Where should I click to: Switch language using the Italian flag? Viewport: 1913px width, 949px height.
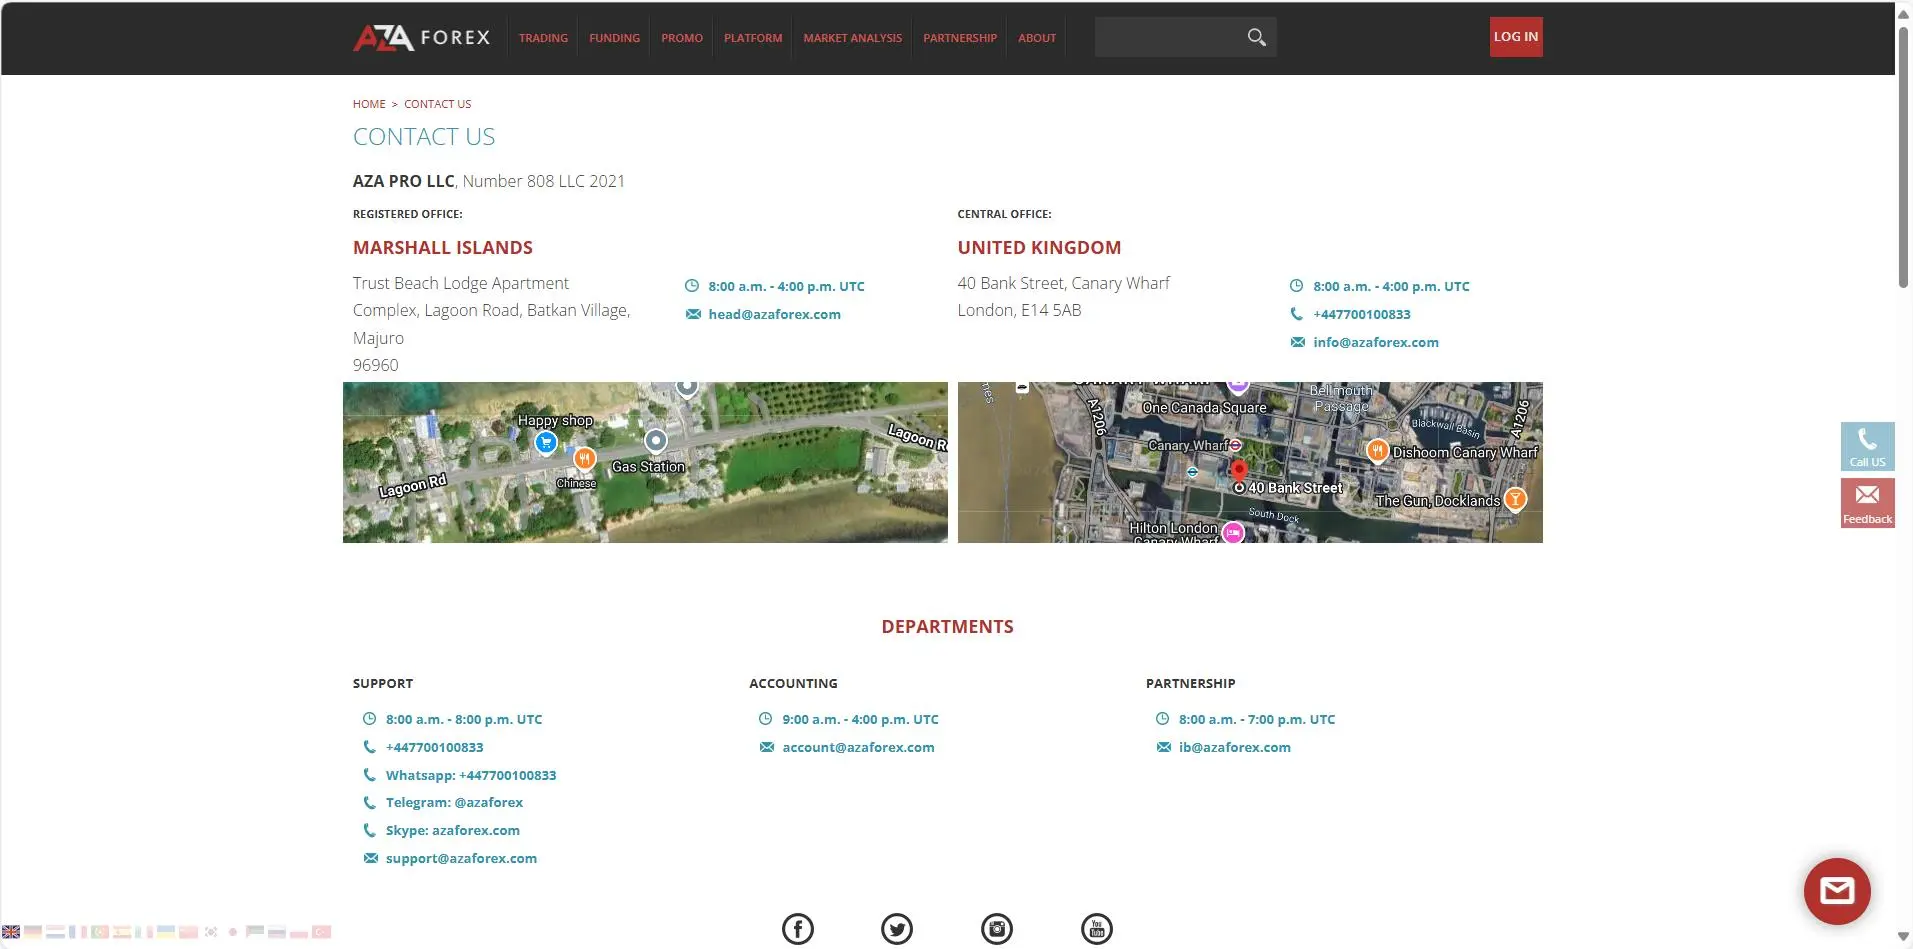144,932
